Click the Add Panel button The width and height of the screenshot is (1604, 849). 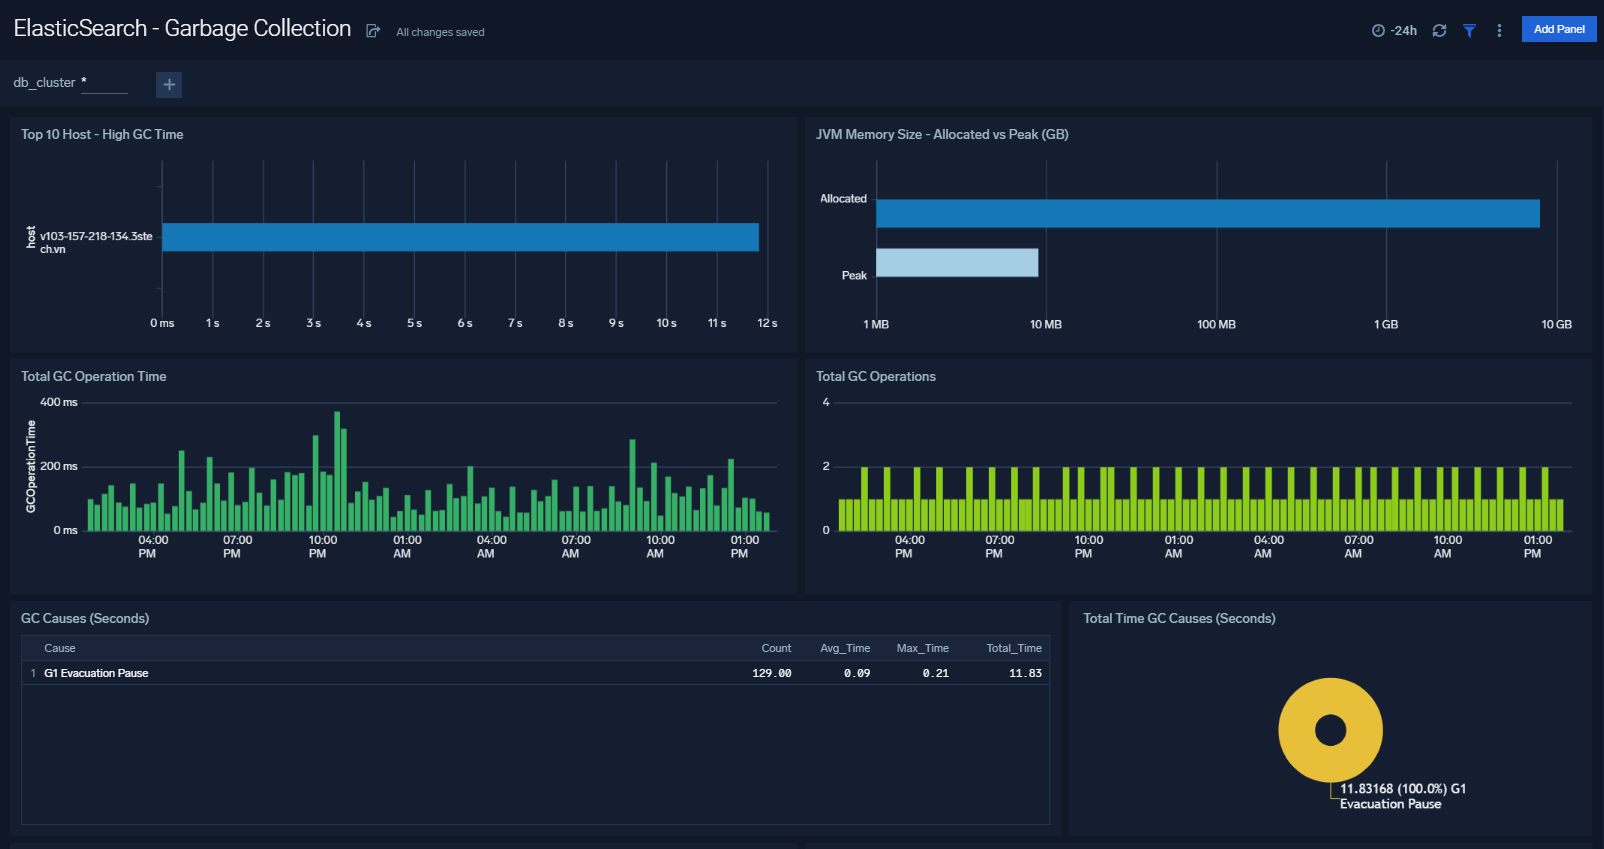point(1558,29)
